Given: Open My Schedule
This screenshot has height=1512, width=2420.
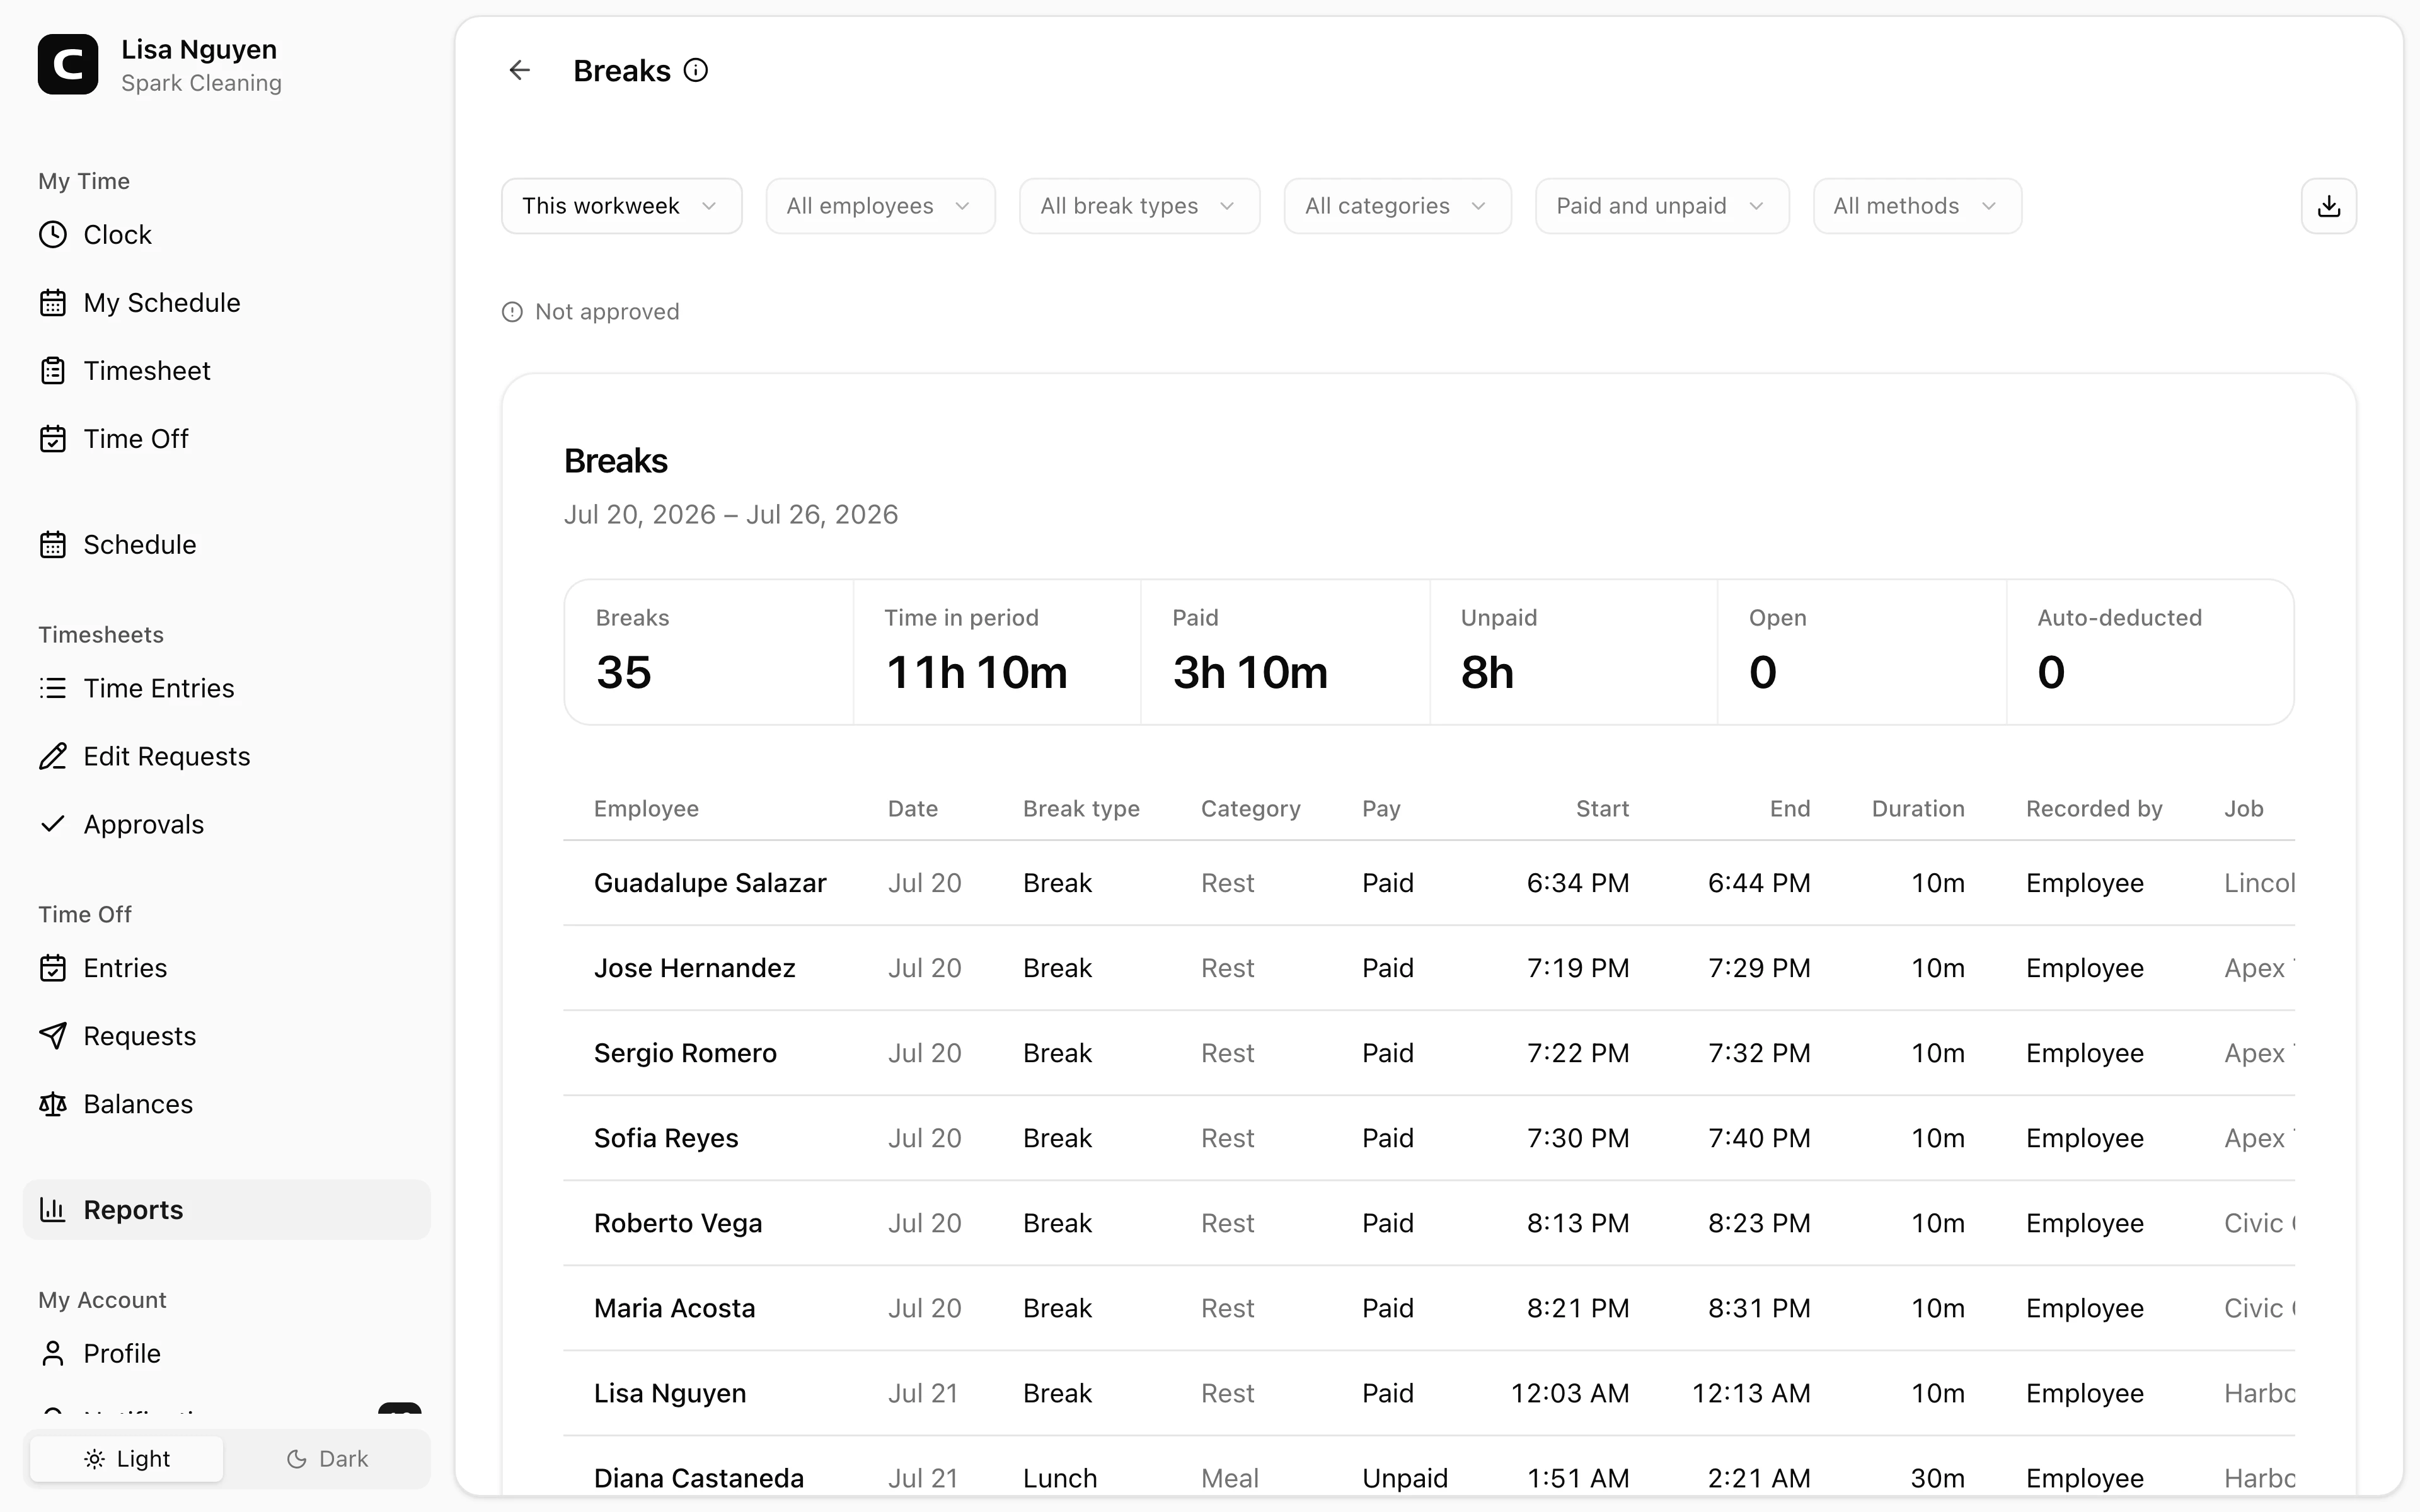Looking at the screenshot, I should [x=227, y=303].
